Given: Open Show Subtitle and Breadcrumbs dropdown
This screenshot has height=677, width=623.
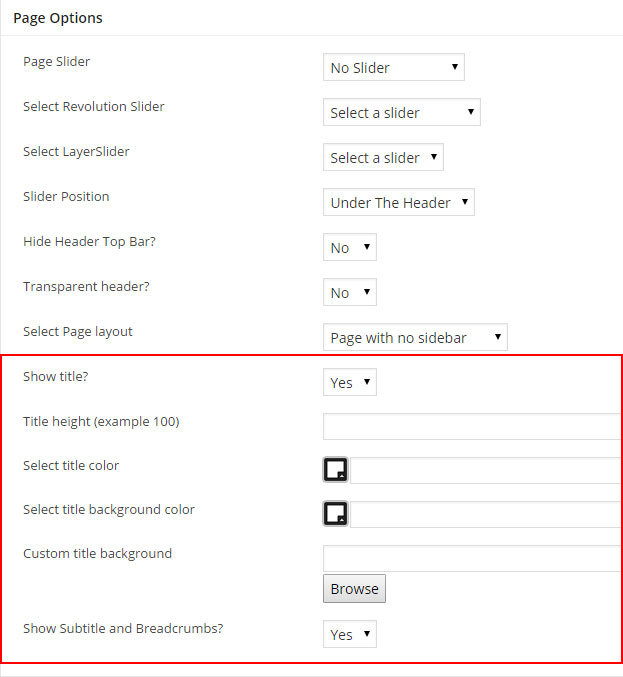Looking at the screenshot, I should point(349,635).
